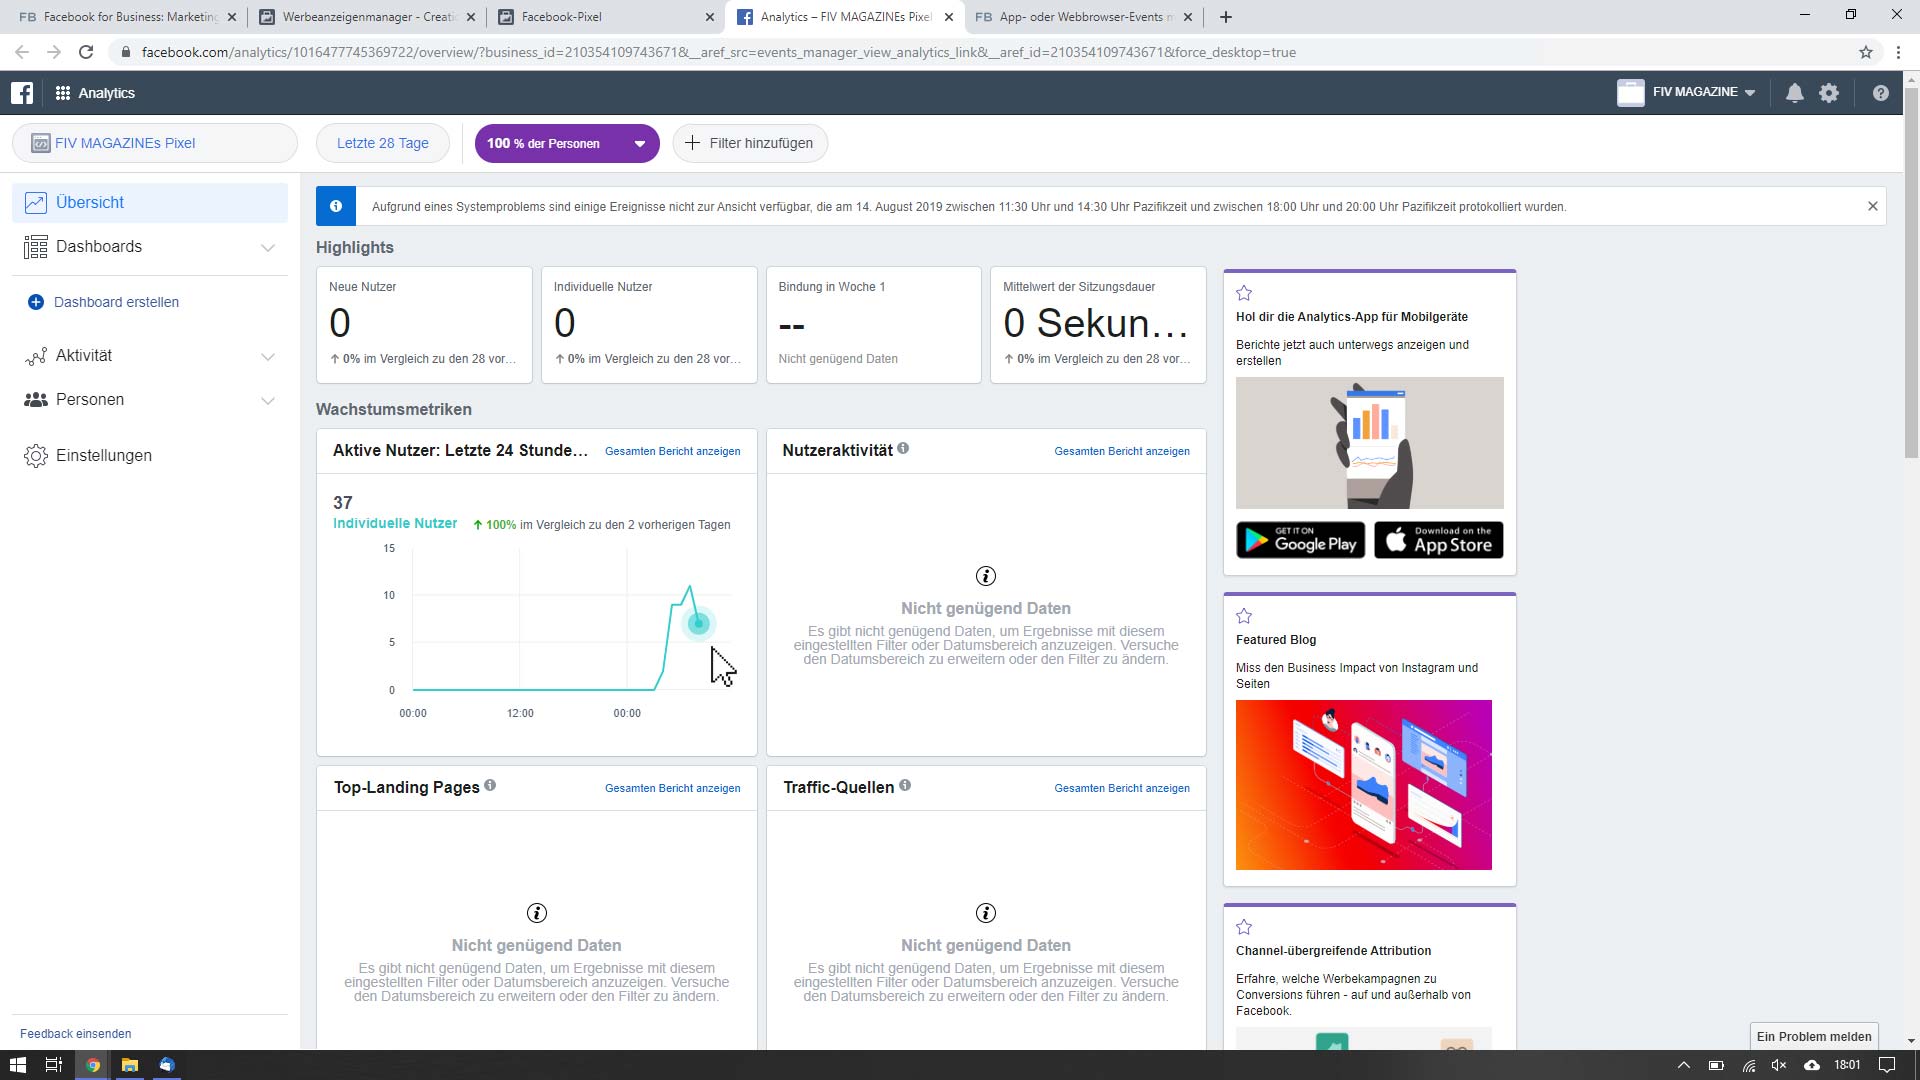1920x1080 pixels.
Task: Click the Top-Landing Pages info icon
Action: tap(490, 785)
